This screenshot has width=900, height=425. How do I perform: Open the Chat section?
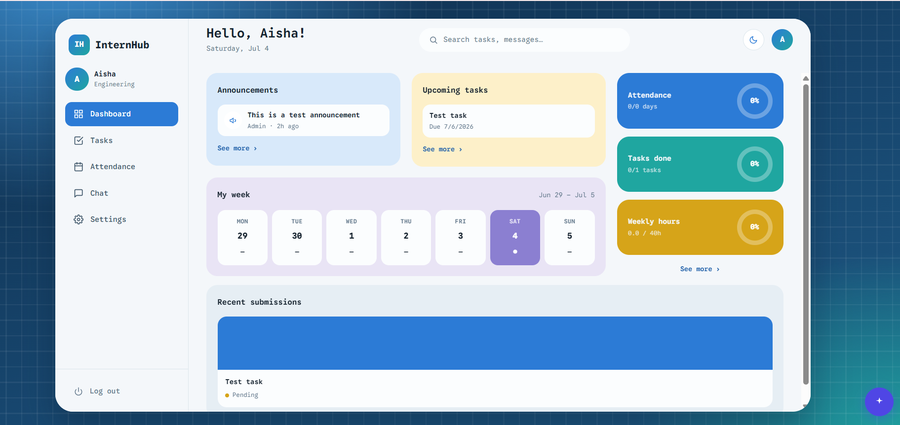122,193
